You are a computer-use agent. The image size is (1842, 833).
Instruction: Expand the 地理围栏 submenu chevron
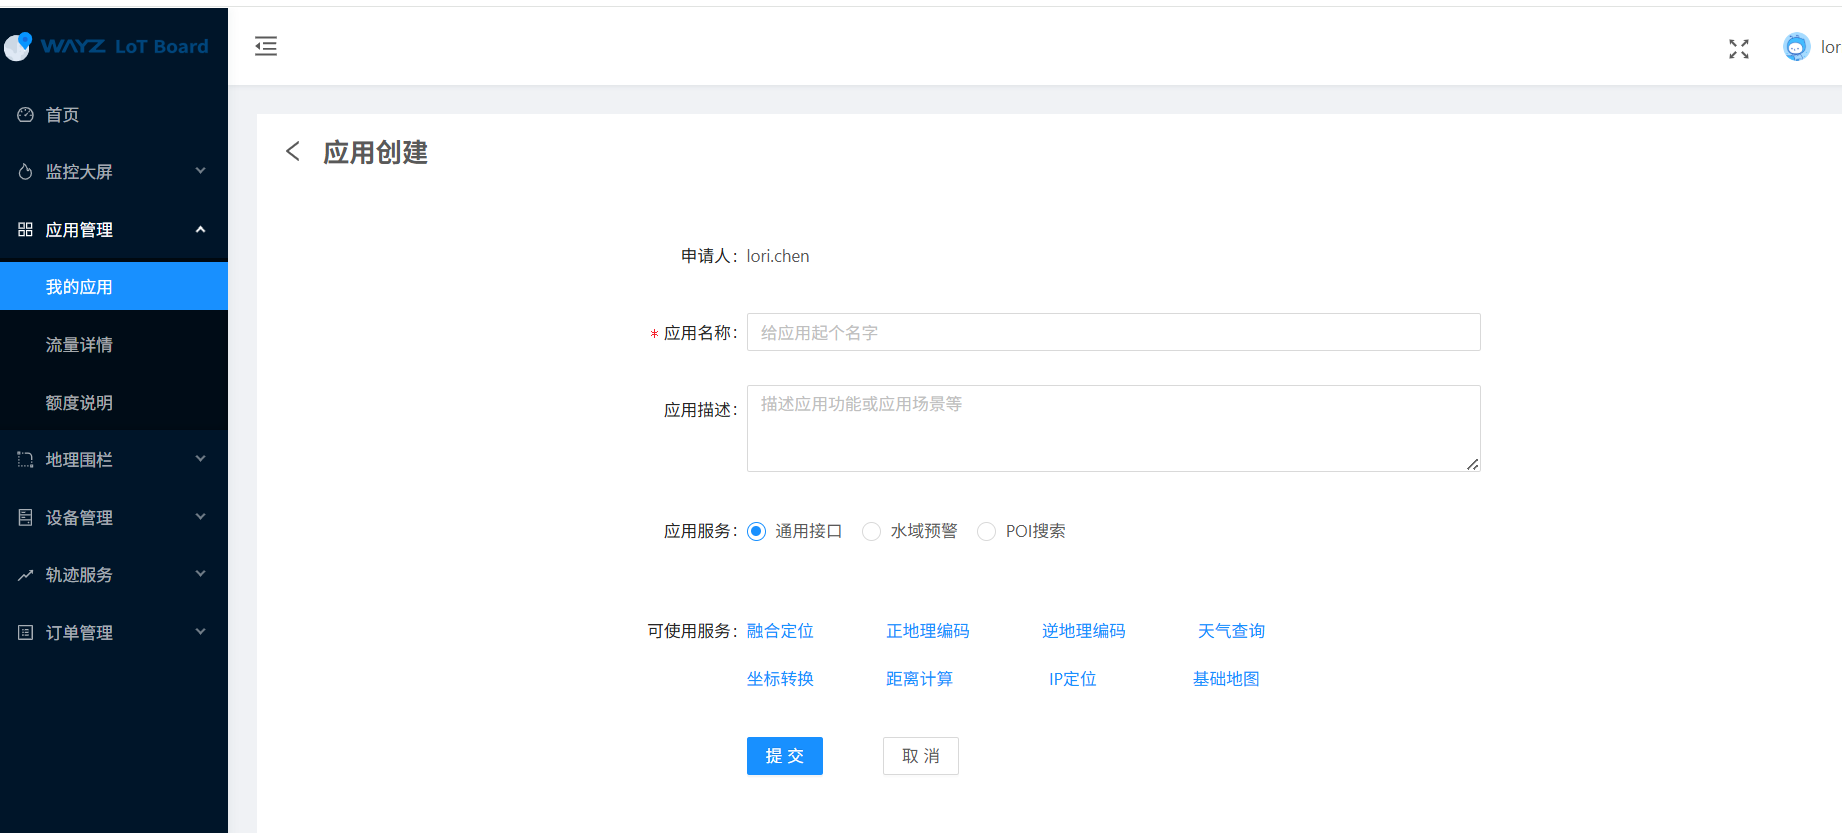(200, 459)
